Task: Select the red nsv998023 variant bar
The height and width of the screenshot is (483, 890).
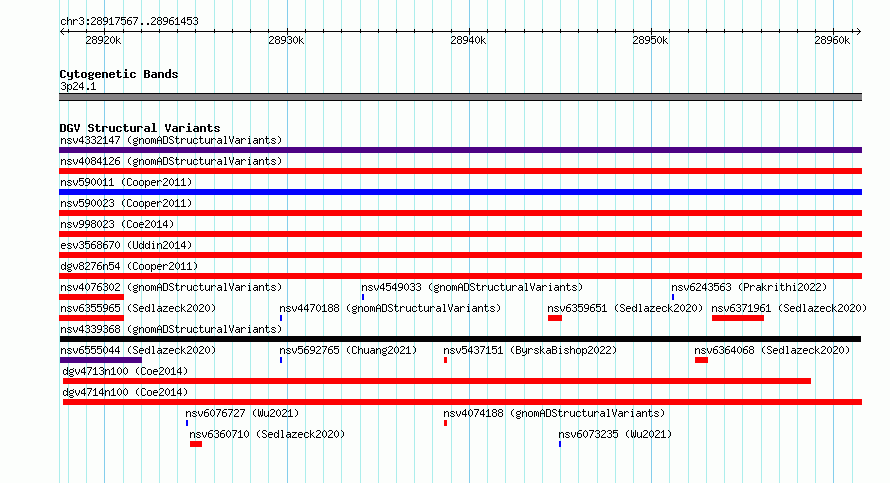Action: coord(460,234)
